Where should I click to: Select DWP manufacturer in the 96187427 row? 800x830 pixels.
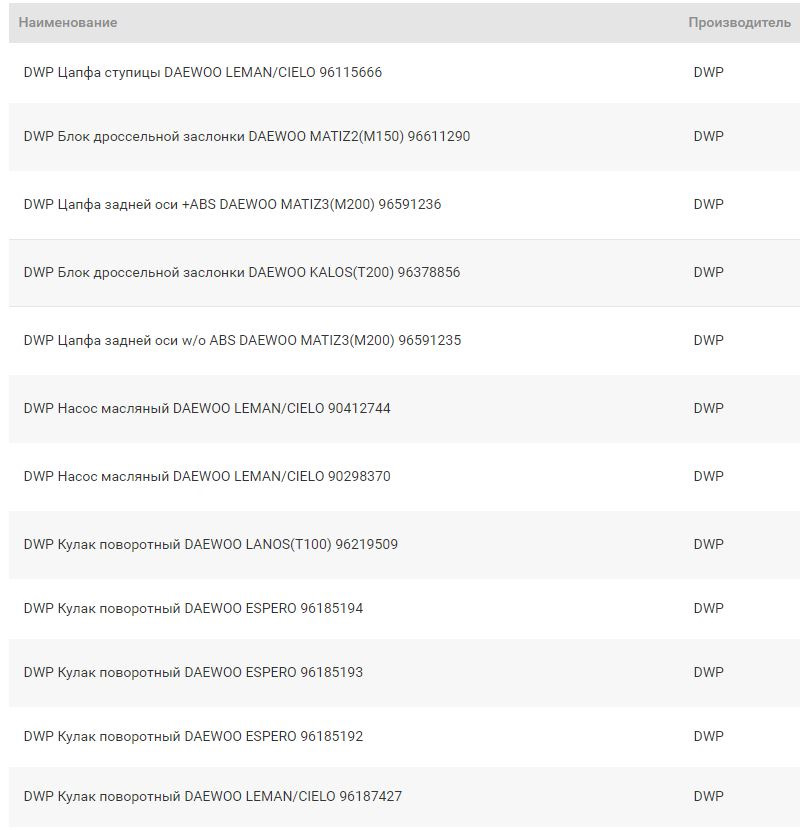708,796
